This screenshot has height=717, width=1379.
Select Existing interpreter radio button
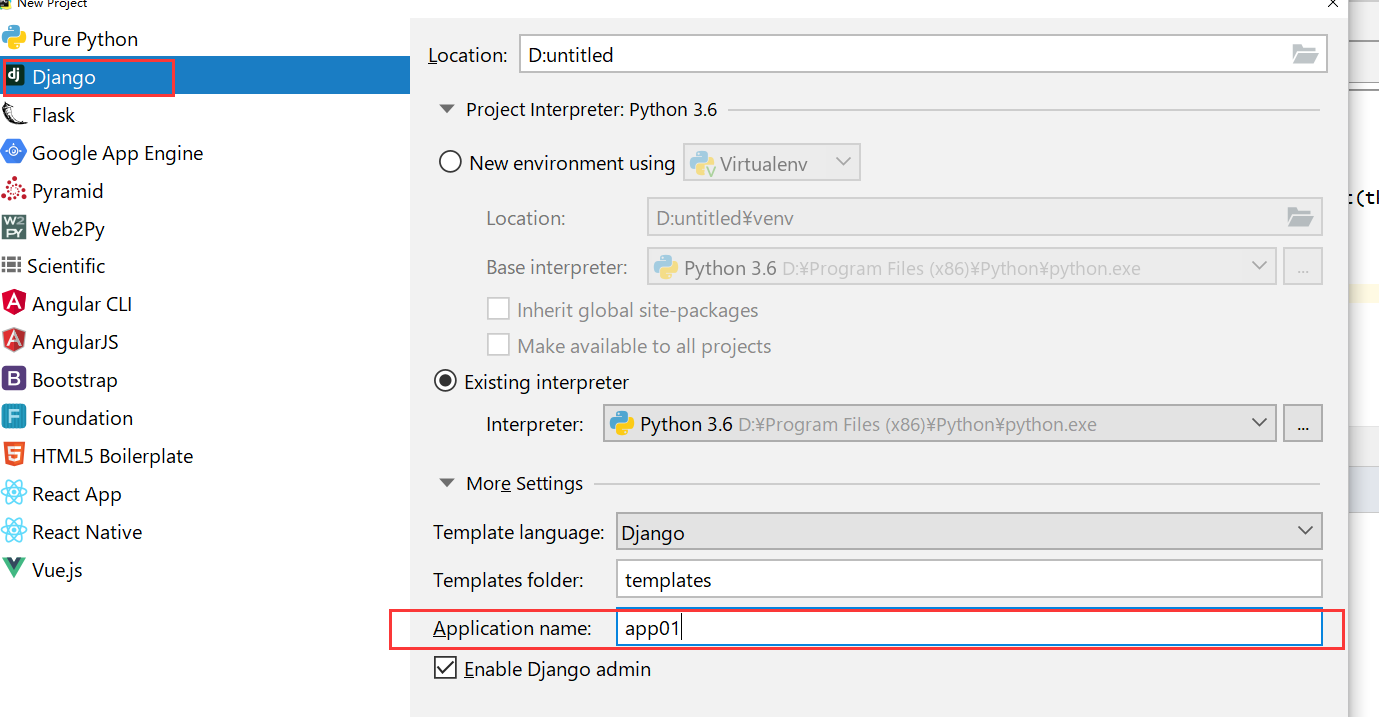445,382
